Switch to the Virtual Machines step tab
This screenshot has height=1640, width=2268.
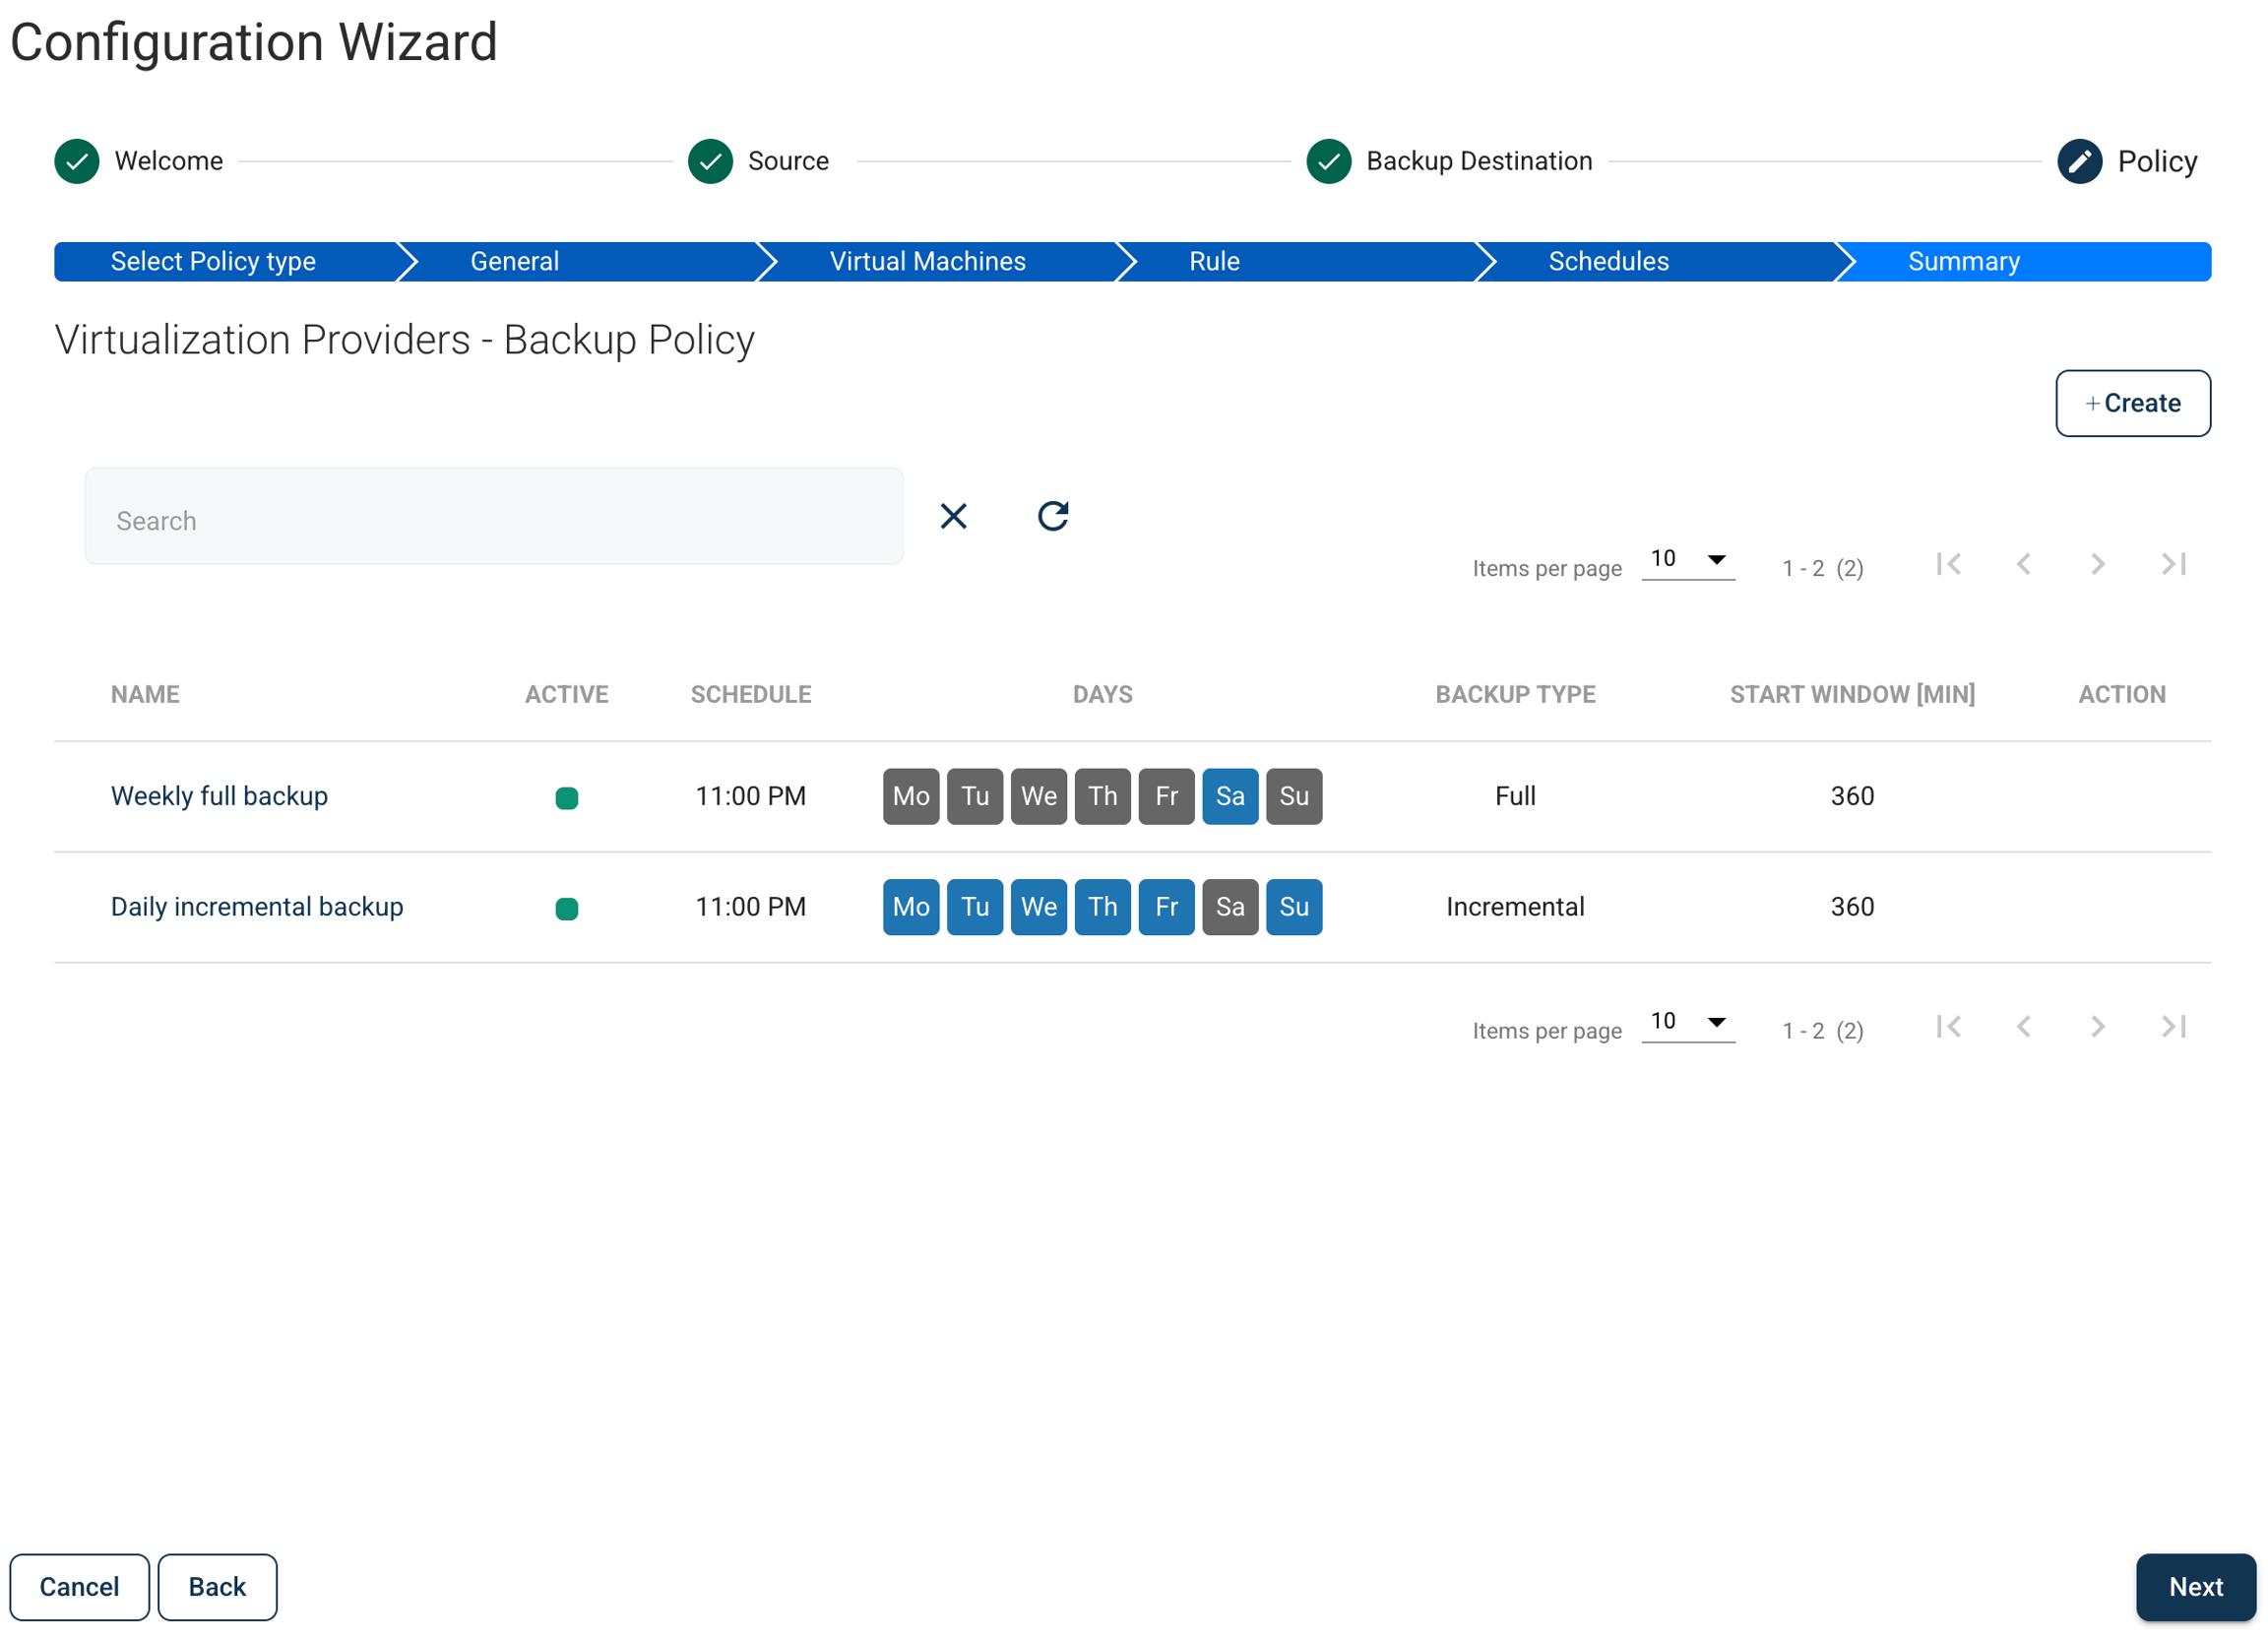point(927,261)
